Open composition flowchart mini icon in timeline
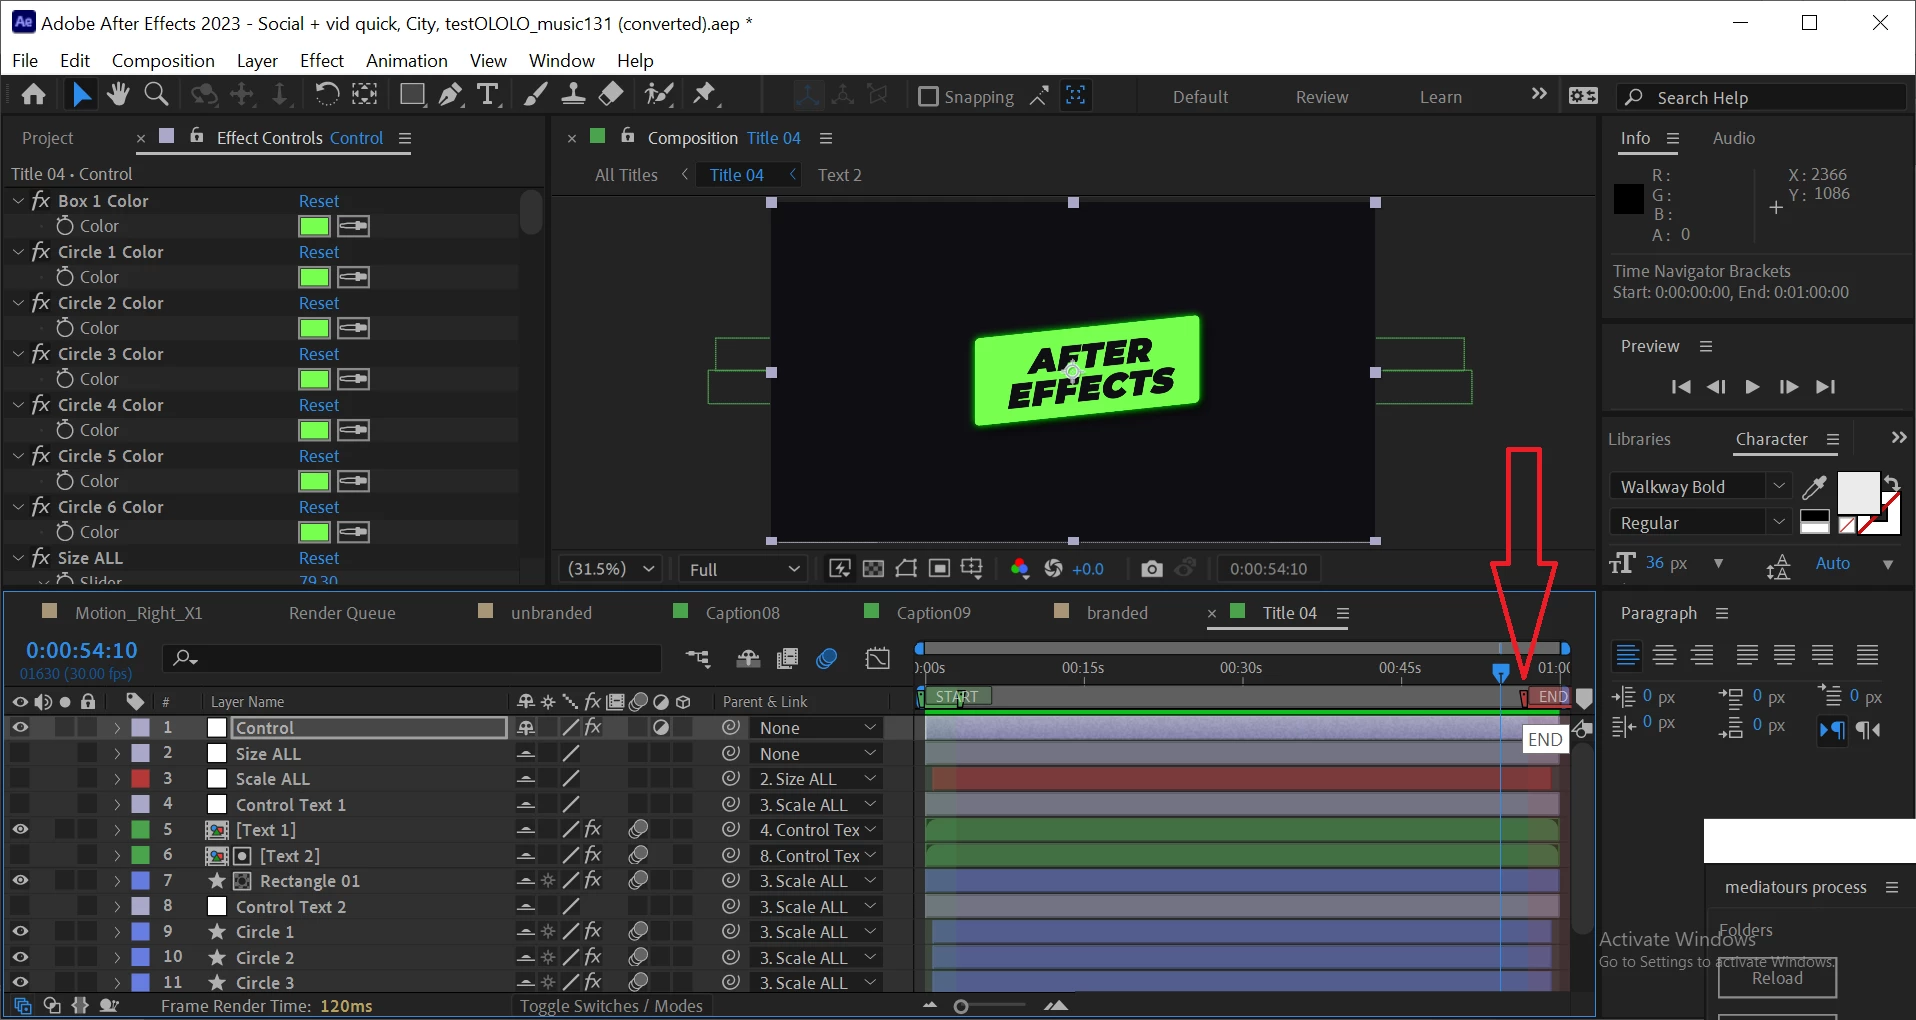This screenshot has width=1916, height=1020. (698, 658)
